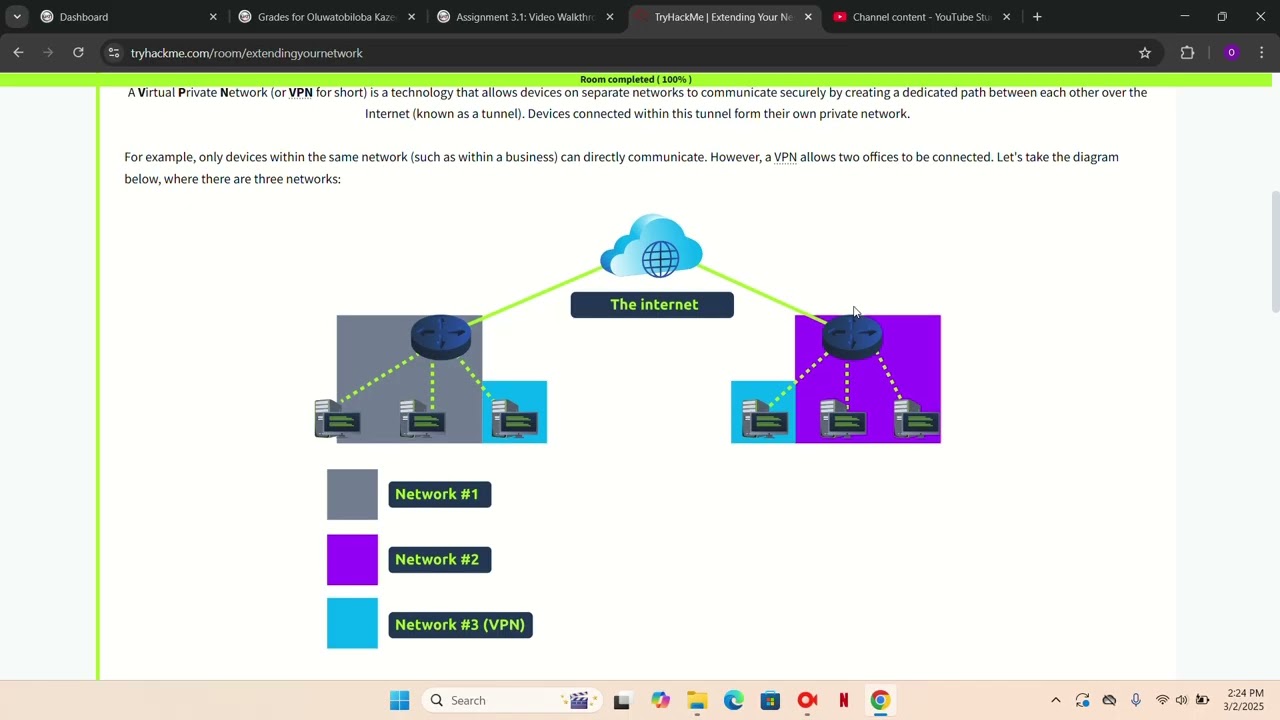Image resolution: width=1280 pixels, height=720 pixels.
Task: Select the TryHackMe Extending Your Network tab
Action: pos(723,17)
